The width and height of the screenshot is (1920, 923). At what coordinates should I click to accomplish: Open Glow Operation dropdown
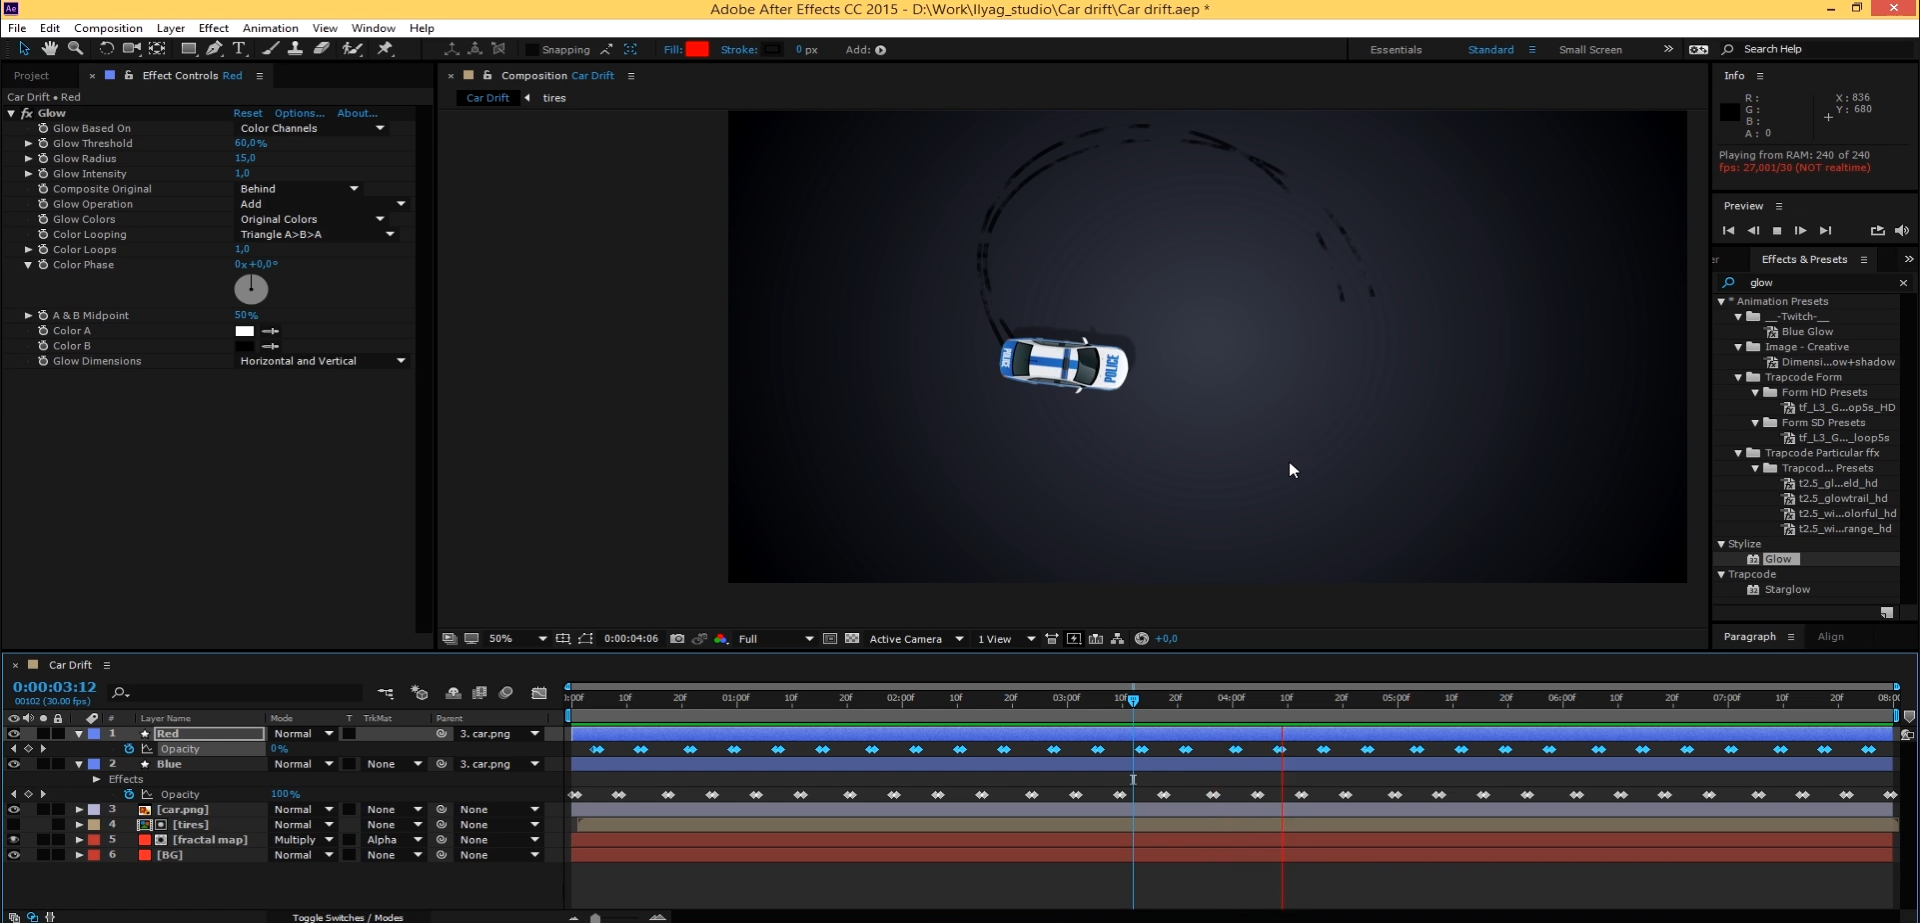(322, 204)
